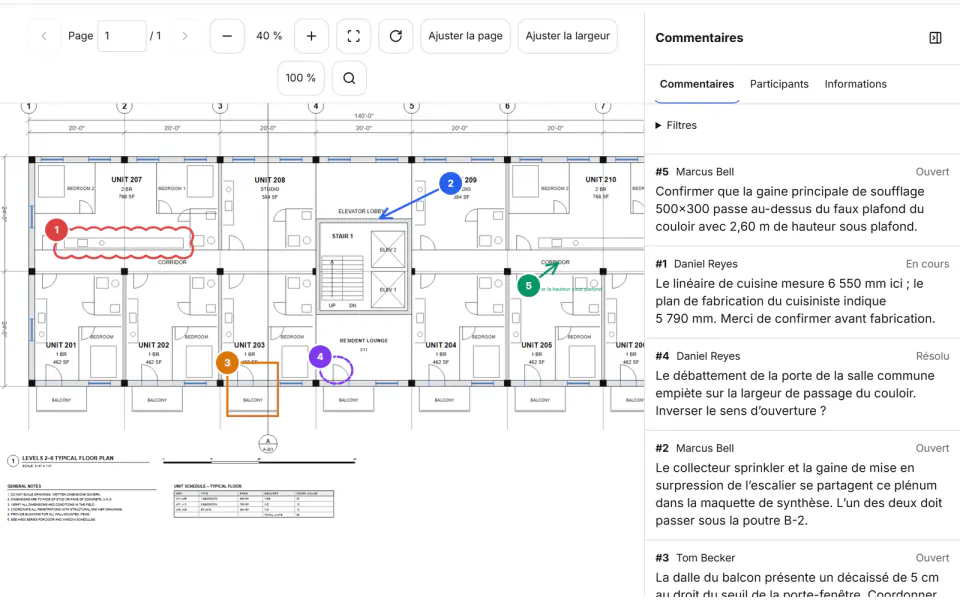Open comment #3 by Tom Becker

point(802,571)
